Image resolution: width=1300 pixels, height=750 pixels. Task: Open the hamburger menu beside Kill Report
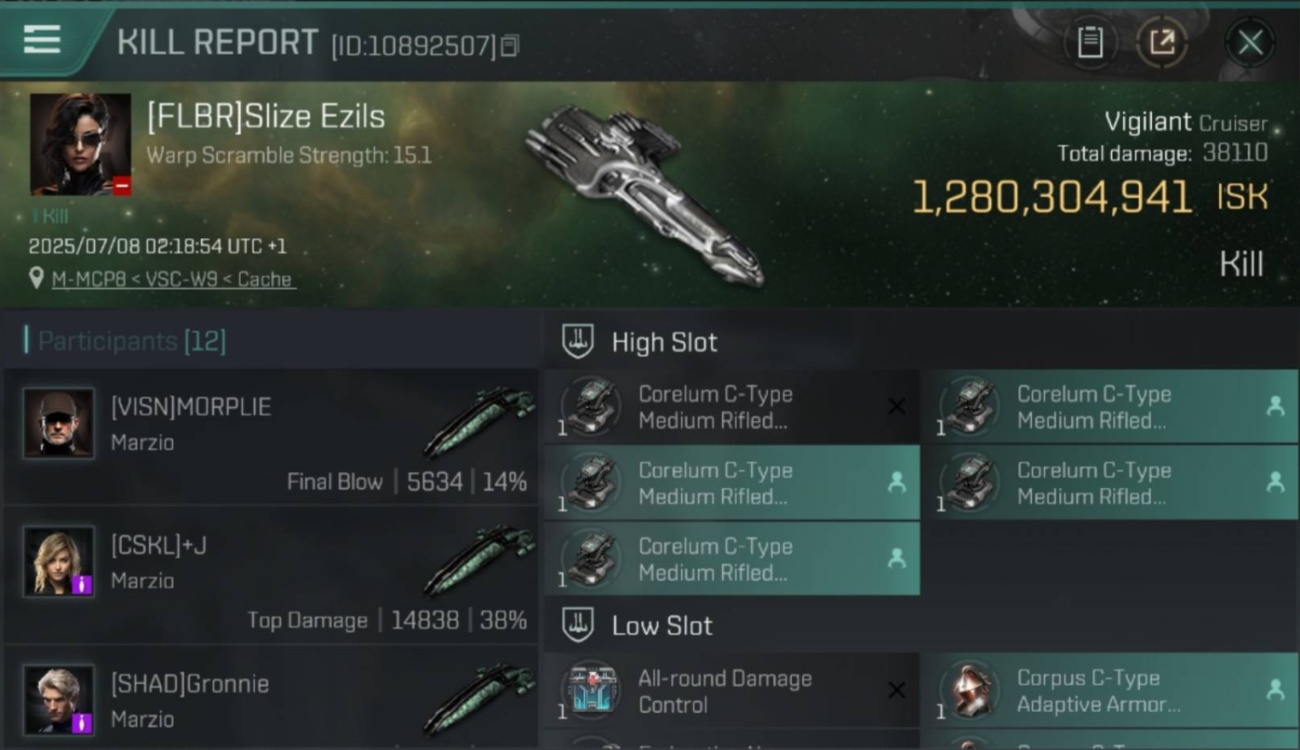point(42,41)
